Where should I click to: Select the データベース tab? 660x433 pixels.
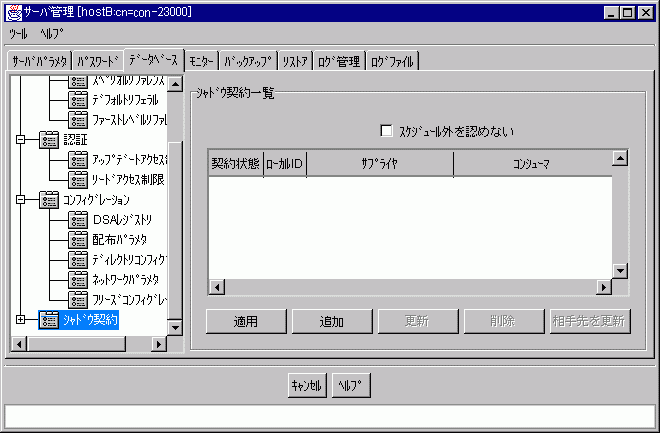click(154, 60)
